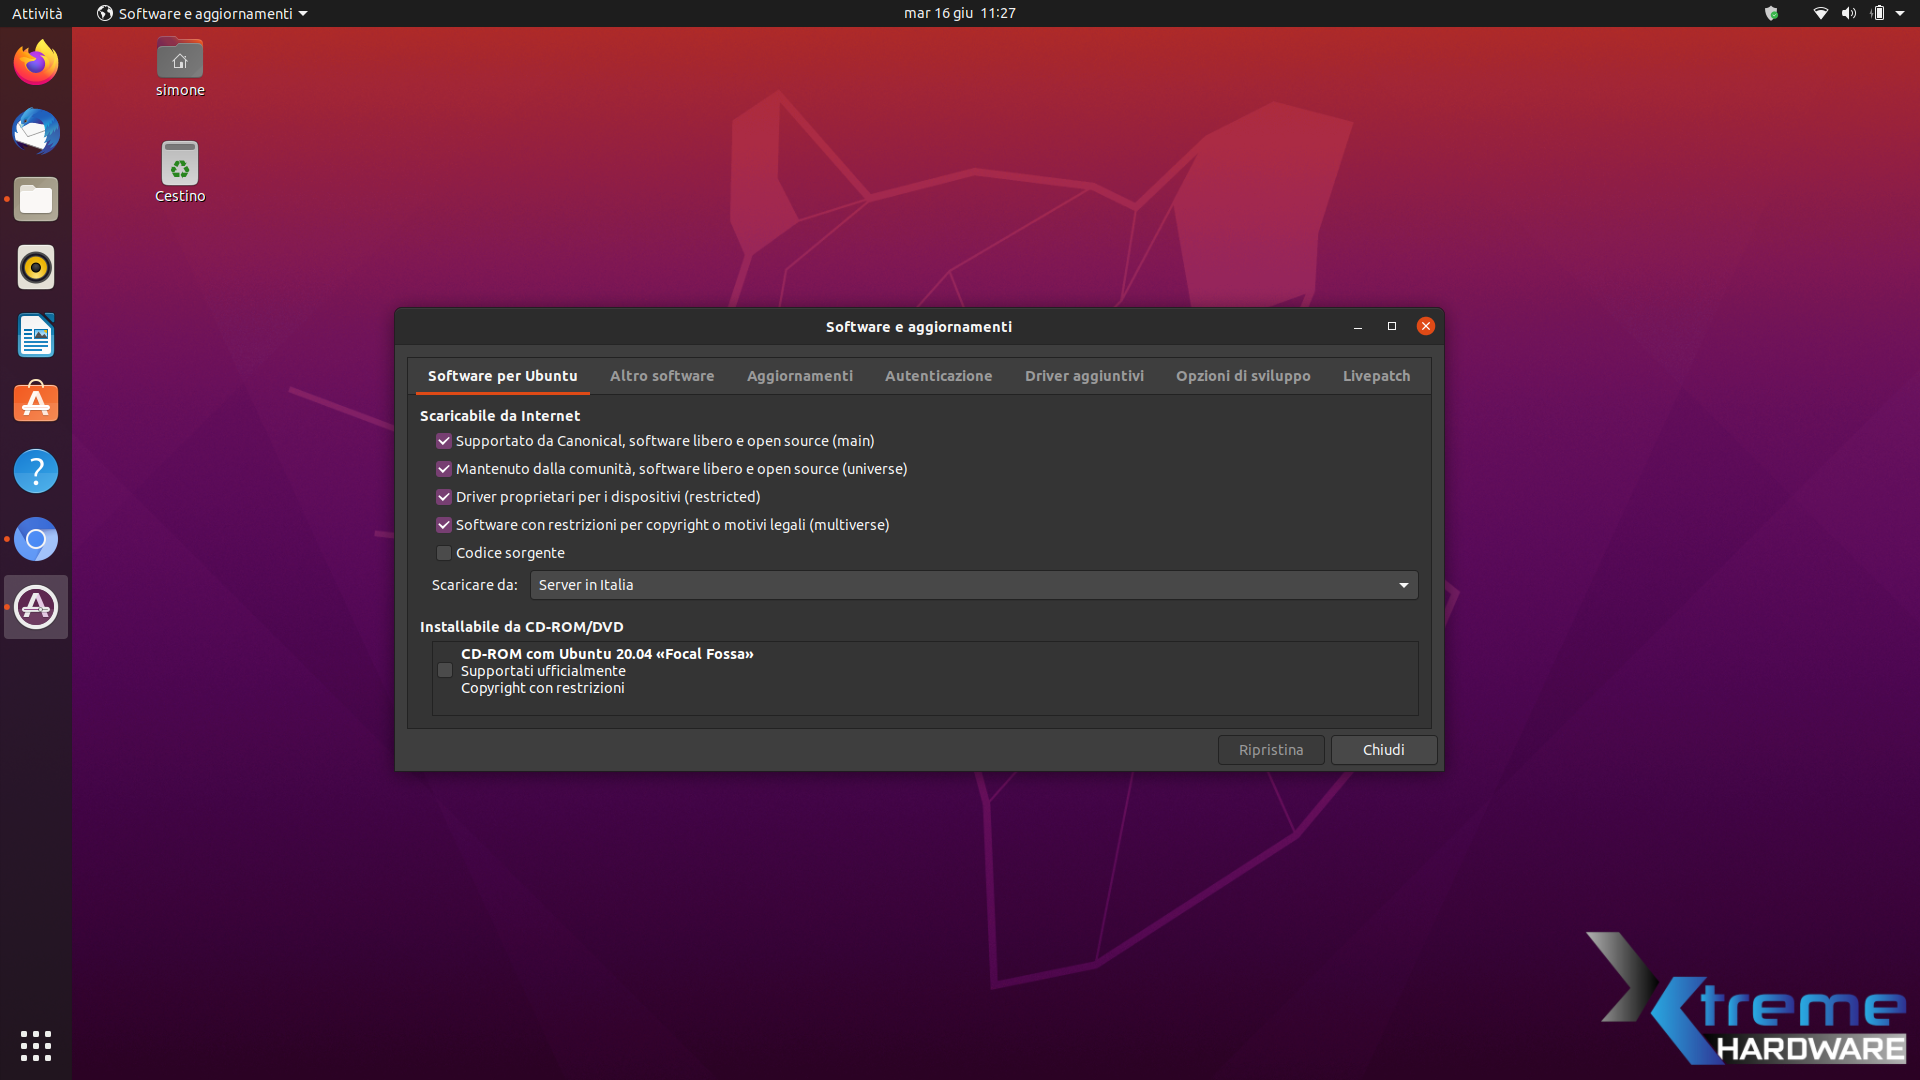Screen dimensions: 1920x1080
Task: Open Firefox from the dock
Action: [36, 63]
